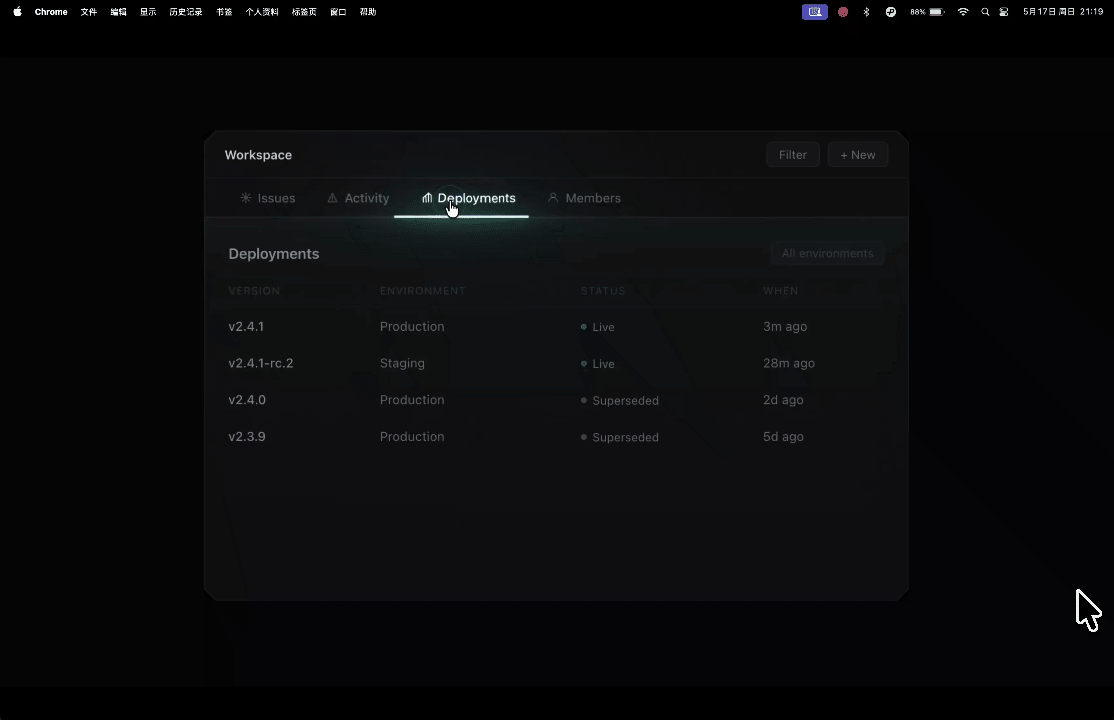Click the STATUS column header

coord(603,291)
